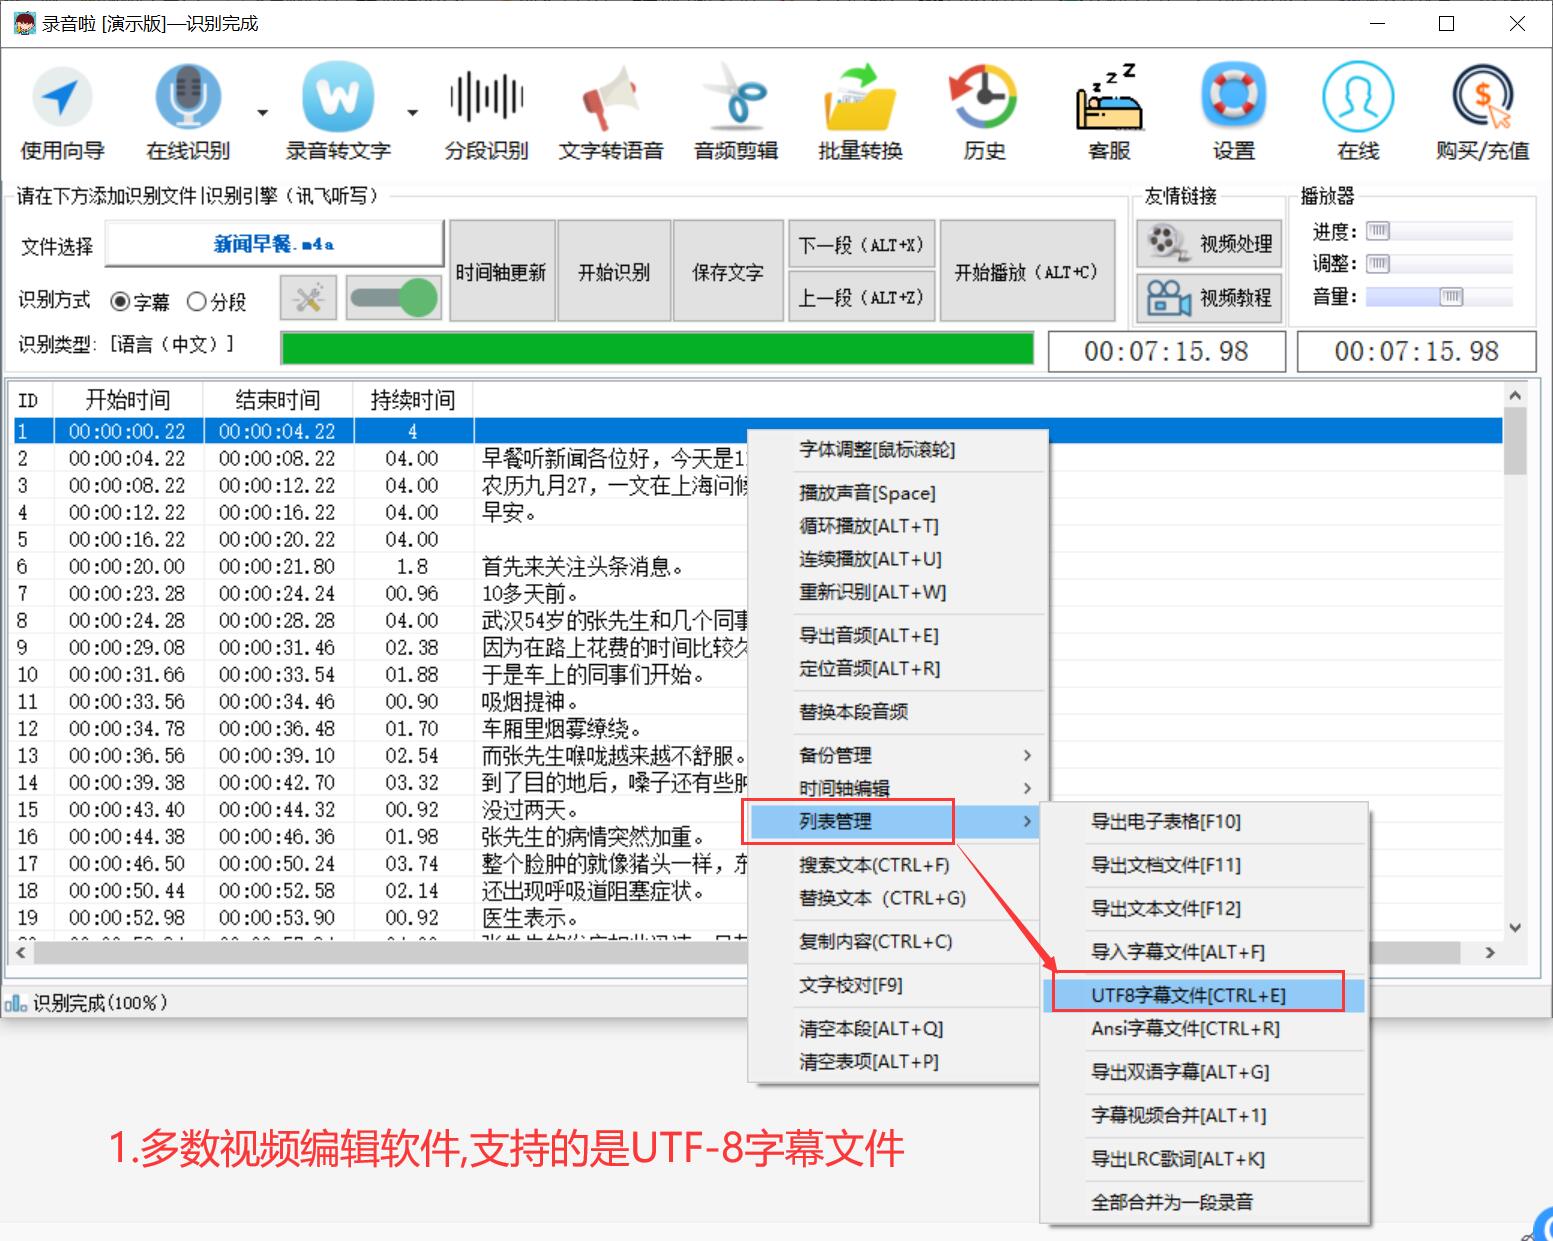Image resolution: width=1553 pixels, height=1241 pixels.
Task: Expand the 在线识别 dropdown arrow
Action: coord(262,113)
